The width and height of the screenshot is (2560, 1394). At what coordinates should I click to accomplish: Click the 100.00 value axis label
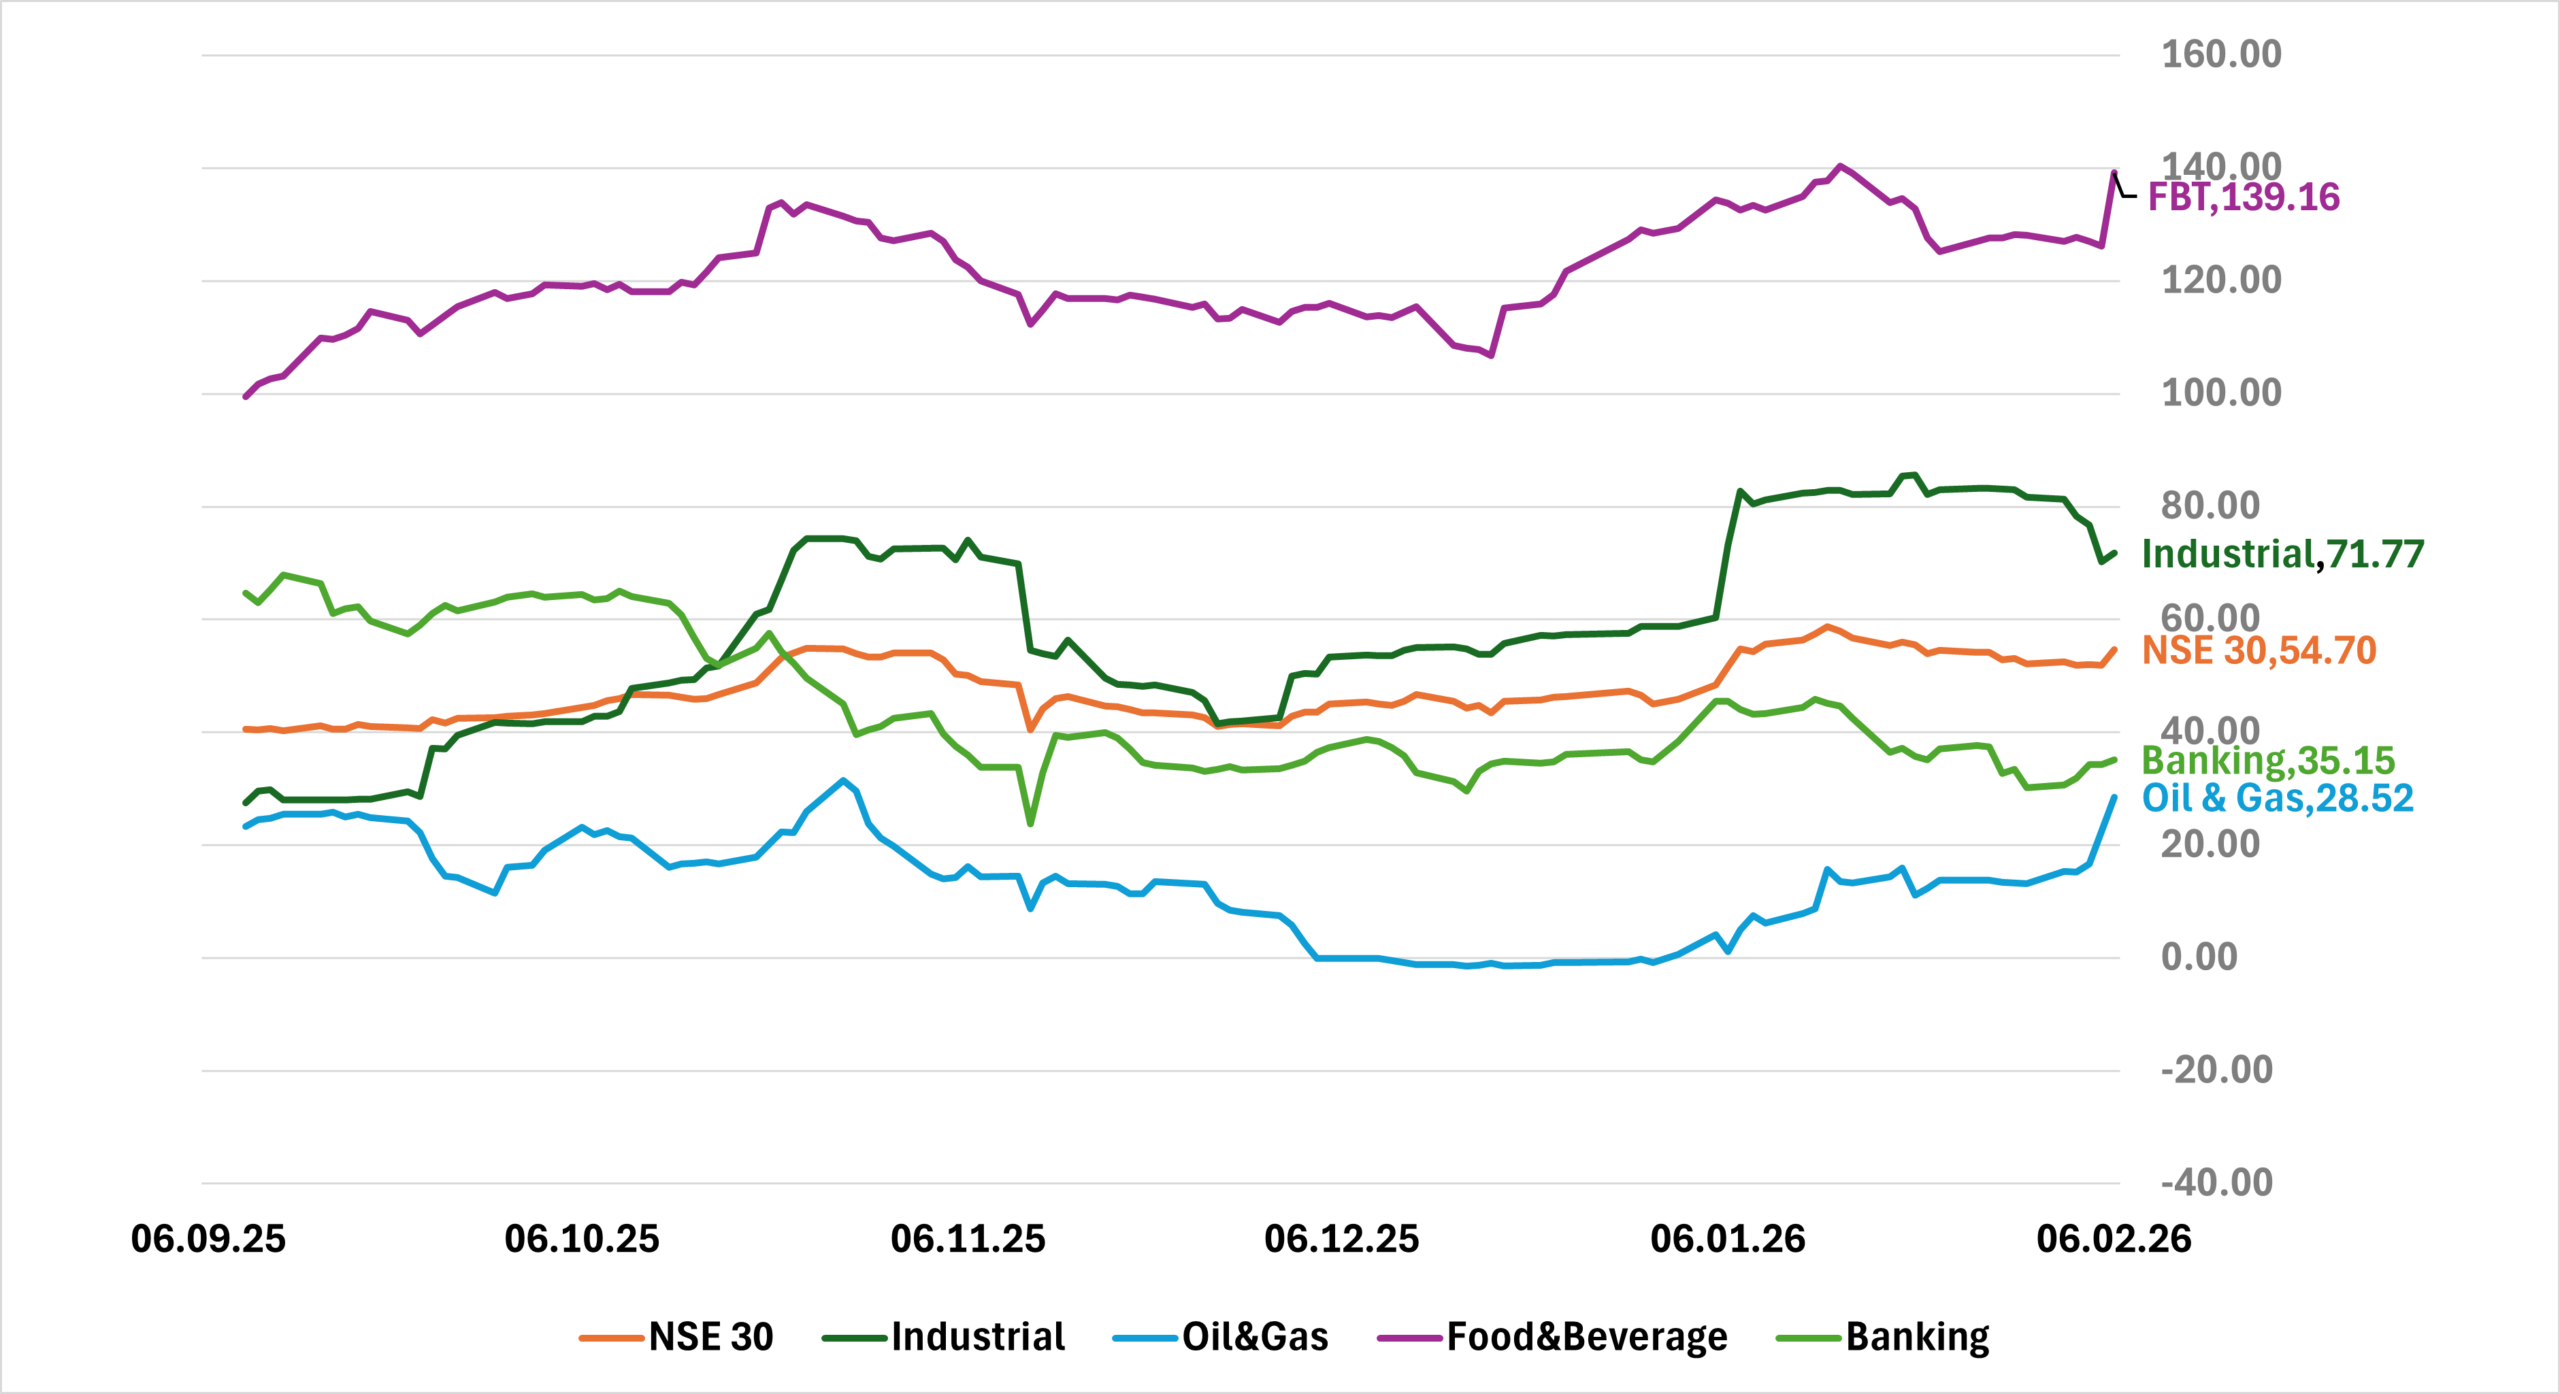(x=2221, y=393)
